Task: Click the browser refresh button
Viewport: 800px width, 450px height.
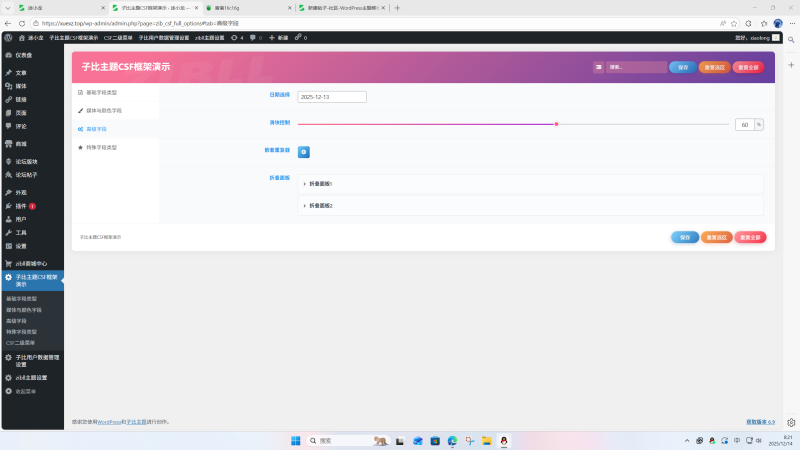Action: click(28, 22)
